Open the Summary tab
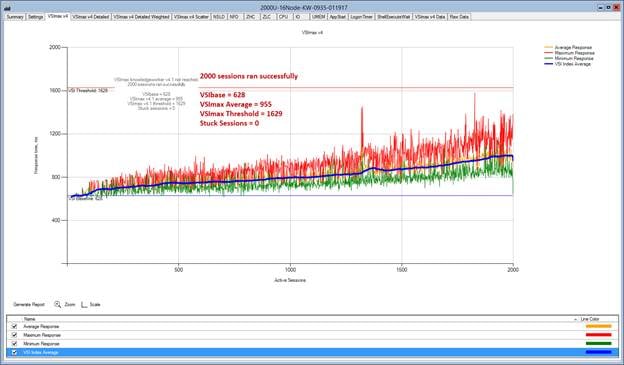The image size is (624, 365). [x=15, y=17]
